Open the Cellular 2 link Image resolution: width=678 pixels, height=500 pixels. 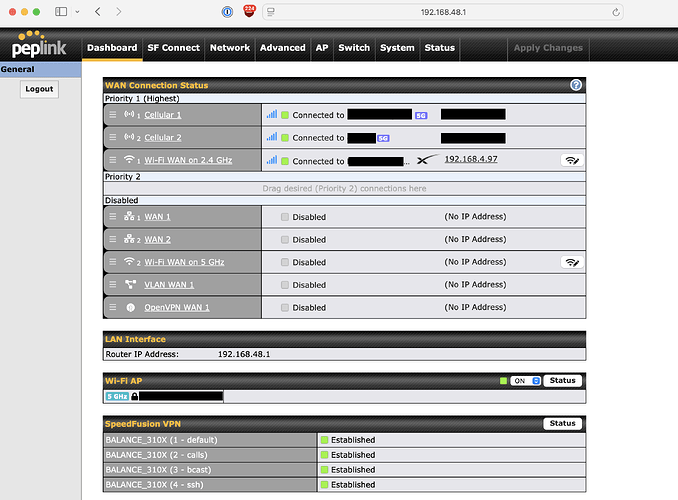[x=163, y=138]
